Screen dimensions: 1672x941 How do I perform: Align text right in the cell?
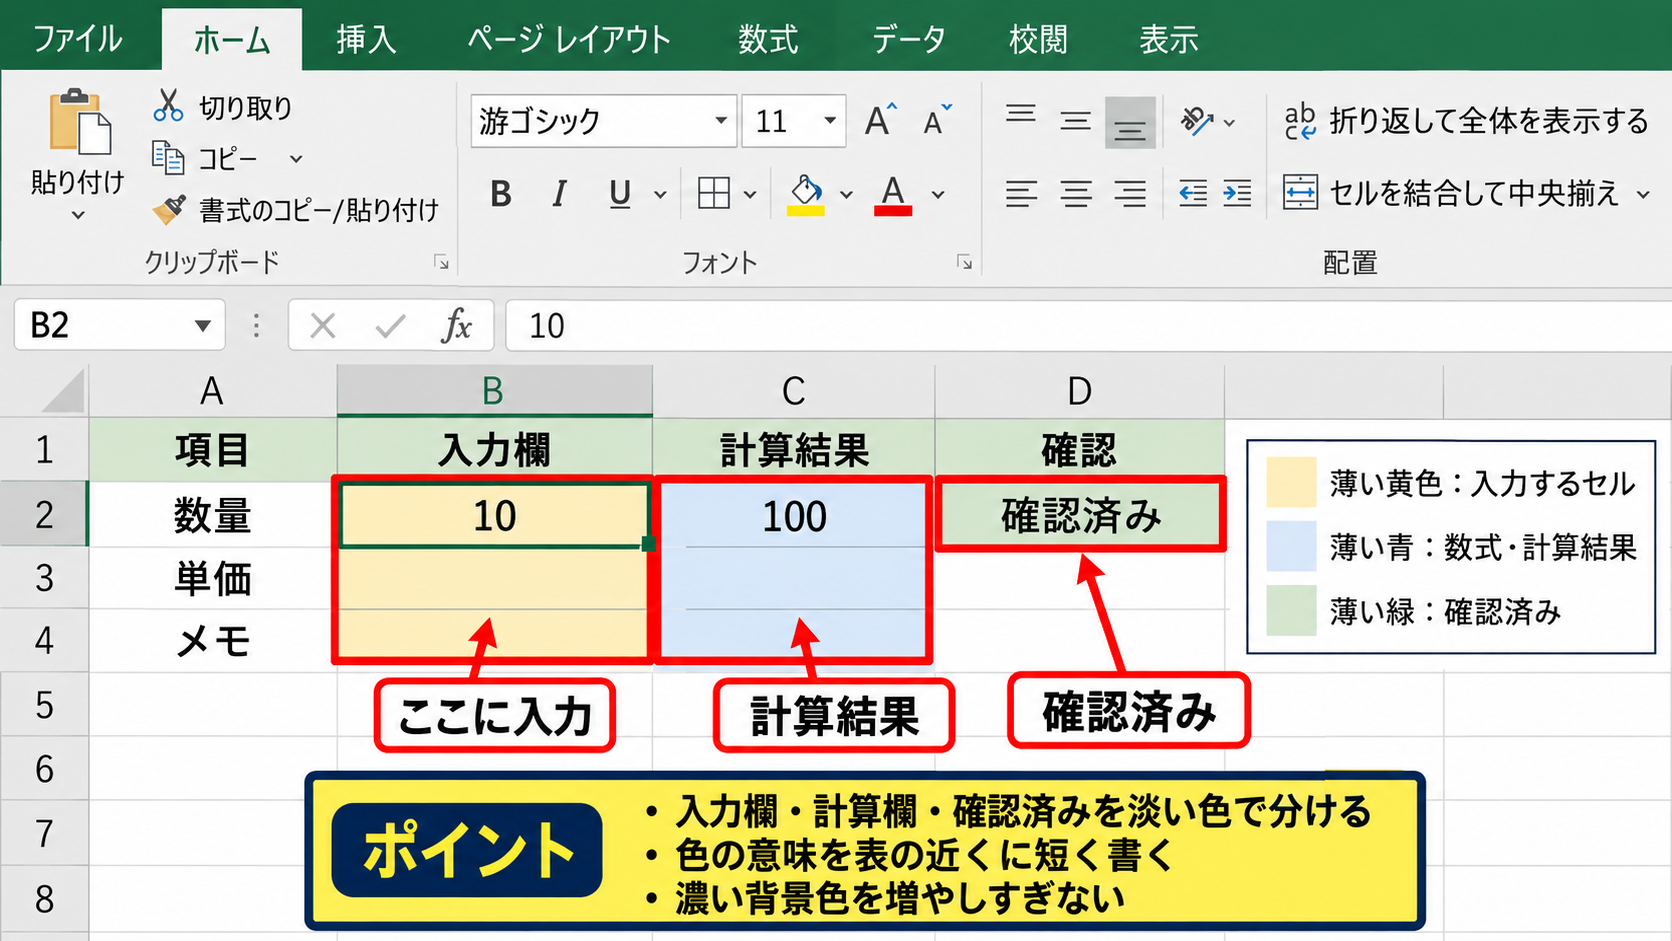[1131, 193]
